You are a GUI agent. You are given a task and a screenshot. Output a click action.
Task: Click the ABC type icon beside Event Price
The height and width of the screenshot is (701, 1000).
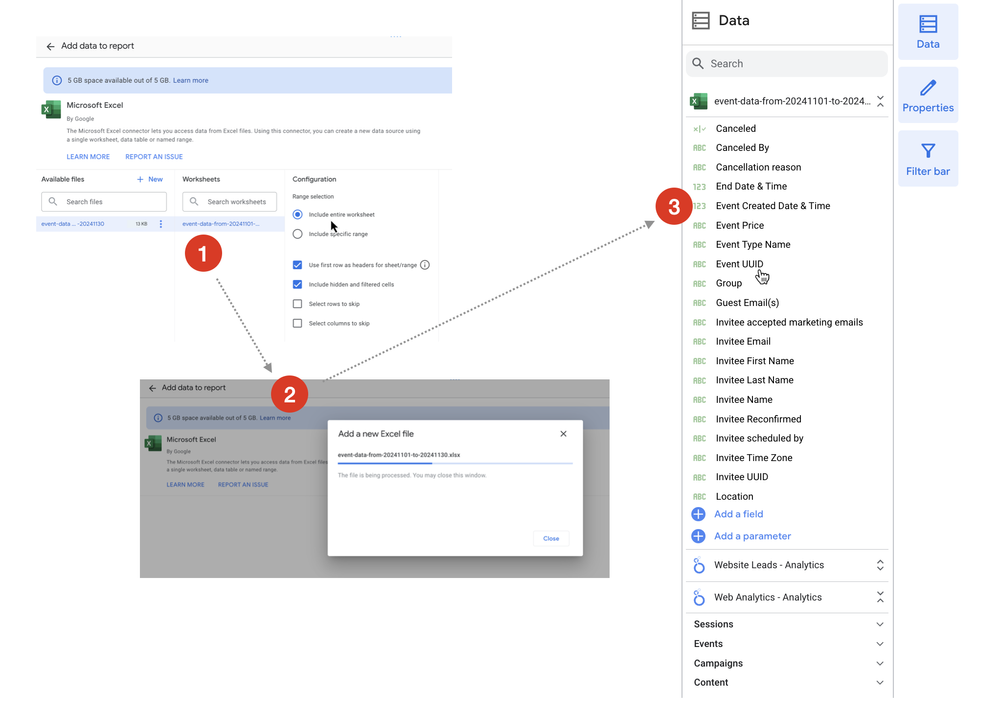pyautogui.click(x=700, y=226)
